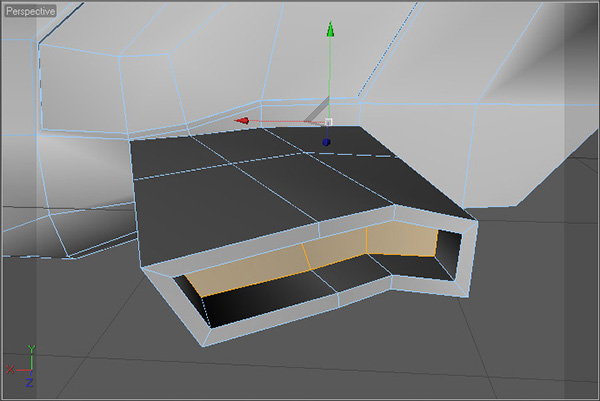600x401 pixels.
Task: Click the blue Z-axis handle dot
Action: pyautogui.click(x=327, y=143)
